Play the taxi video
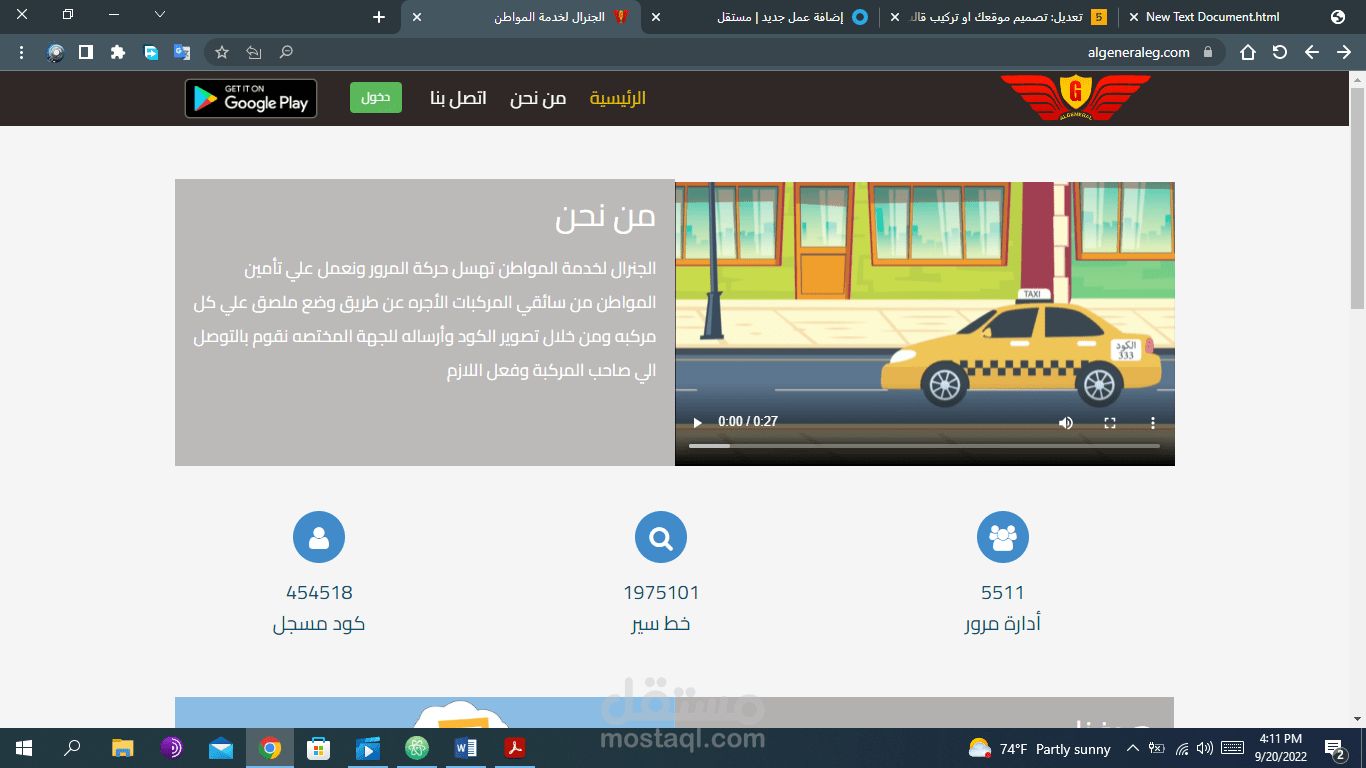The width and height of the screenshot is (1366, 768). click(698, 423)
